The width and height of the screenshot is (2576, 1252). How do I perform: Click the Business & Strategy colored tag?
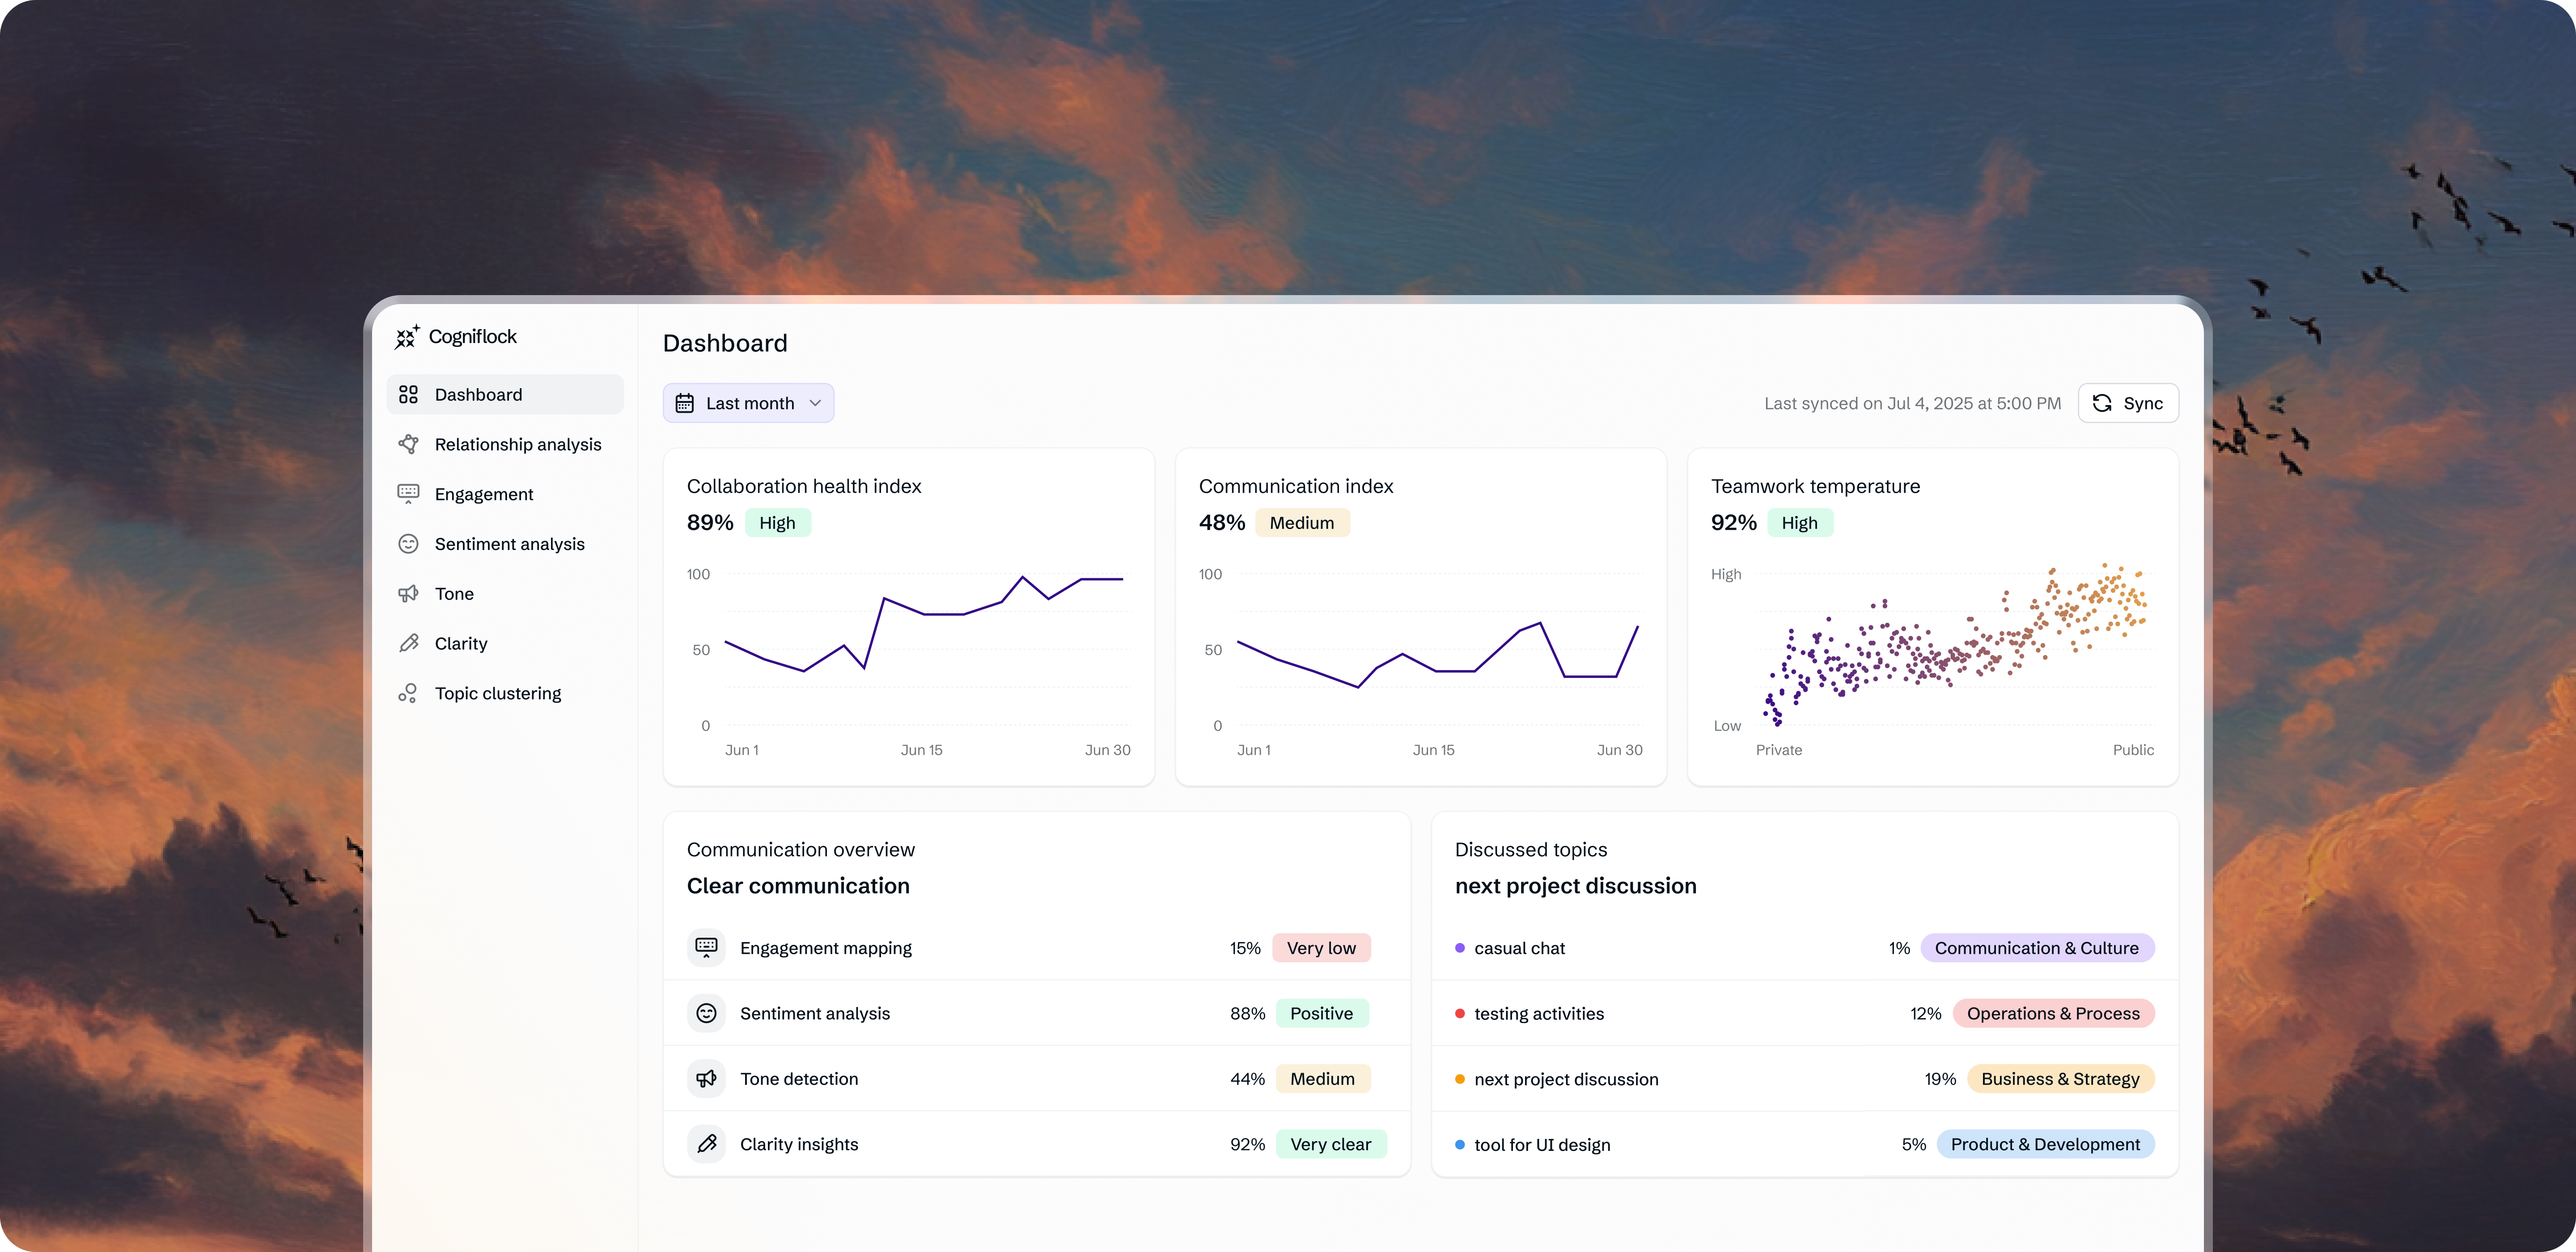click(x=2059, y=1078)
